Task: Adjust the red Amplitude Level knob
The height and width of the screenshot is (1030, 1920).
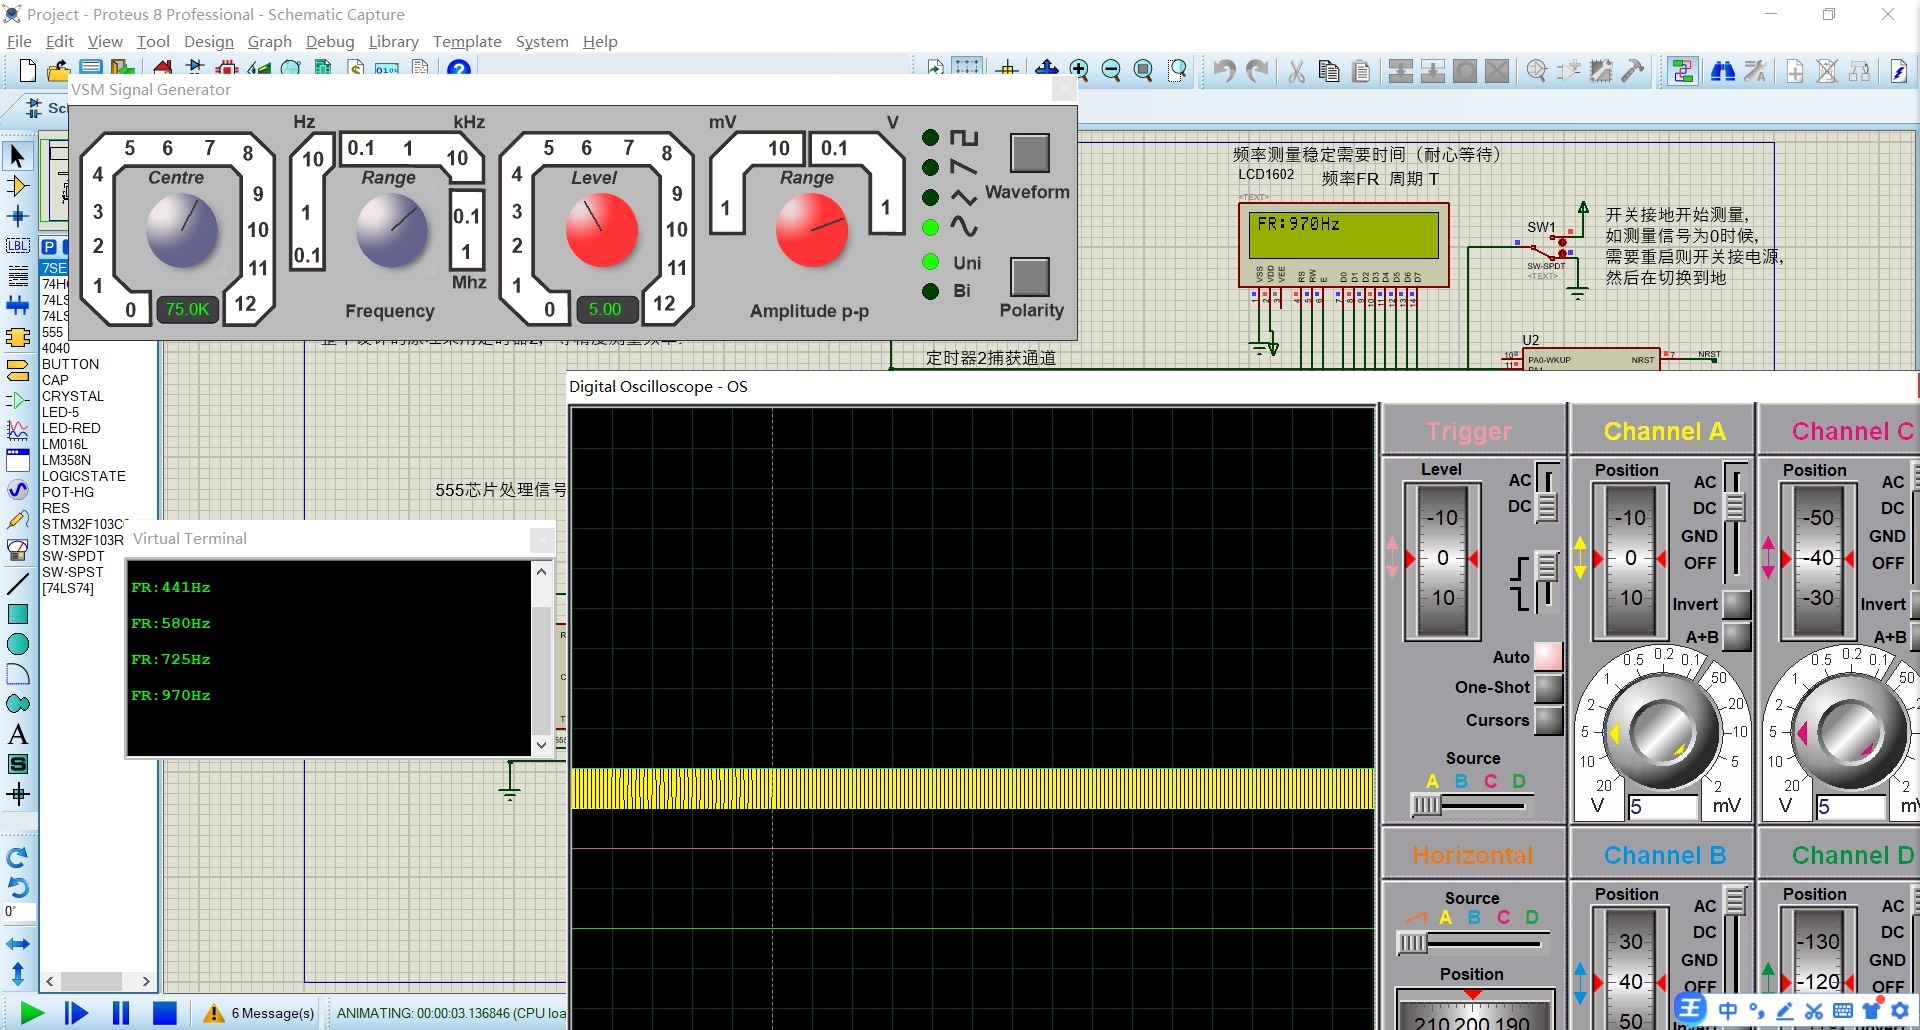Action: point(602,230)
